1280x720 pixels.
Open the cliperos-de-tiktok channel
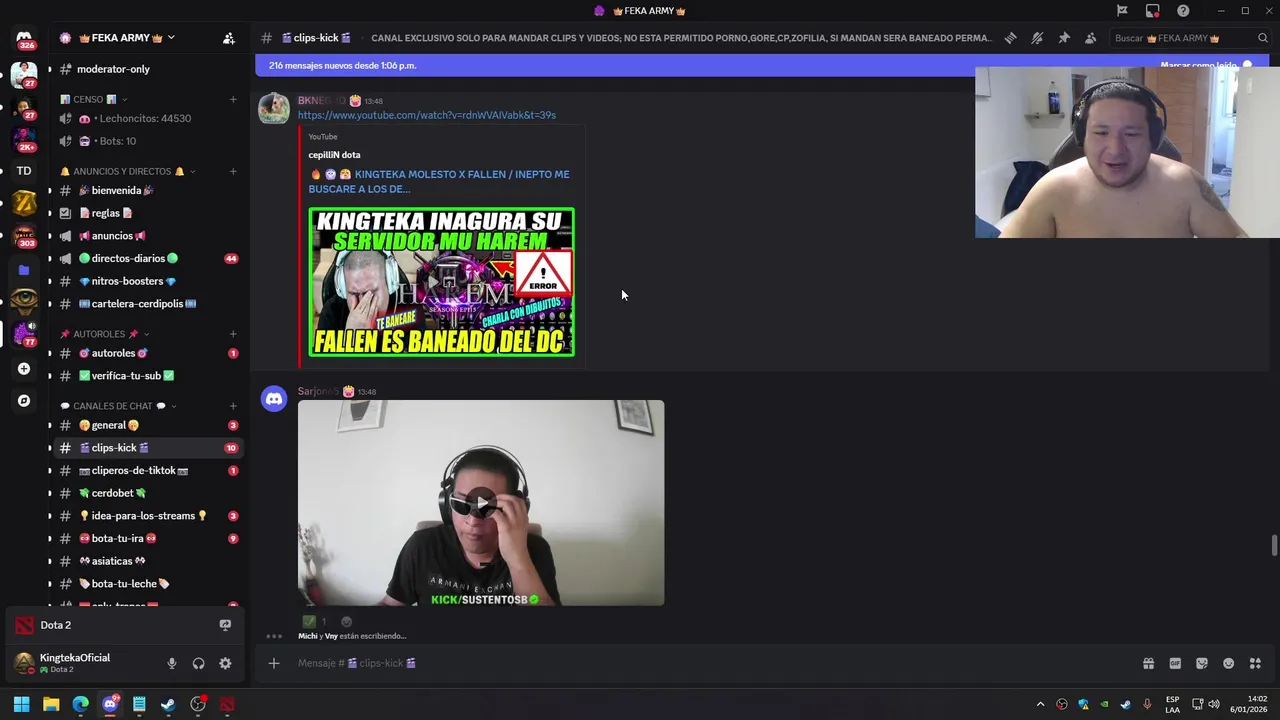tap(147, 470)
